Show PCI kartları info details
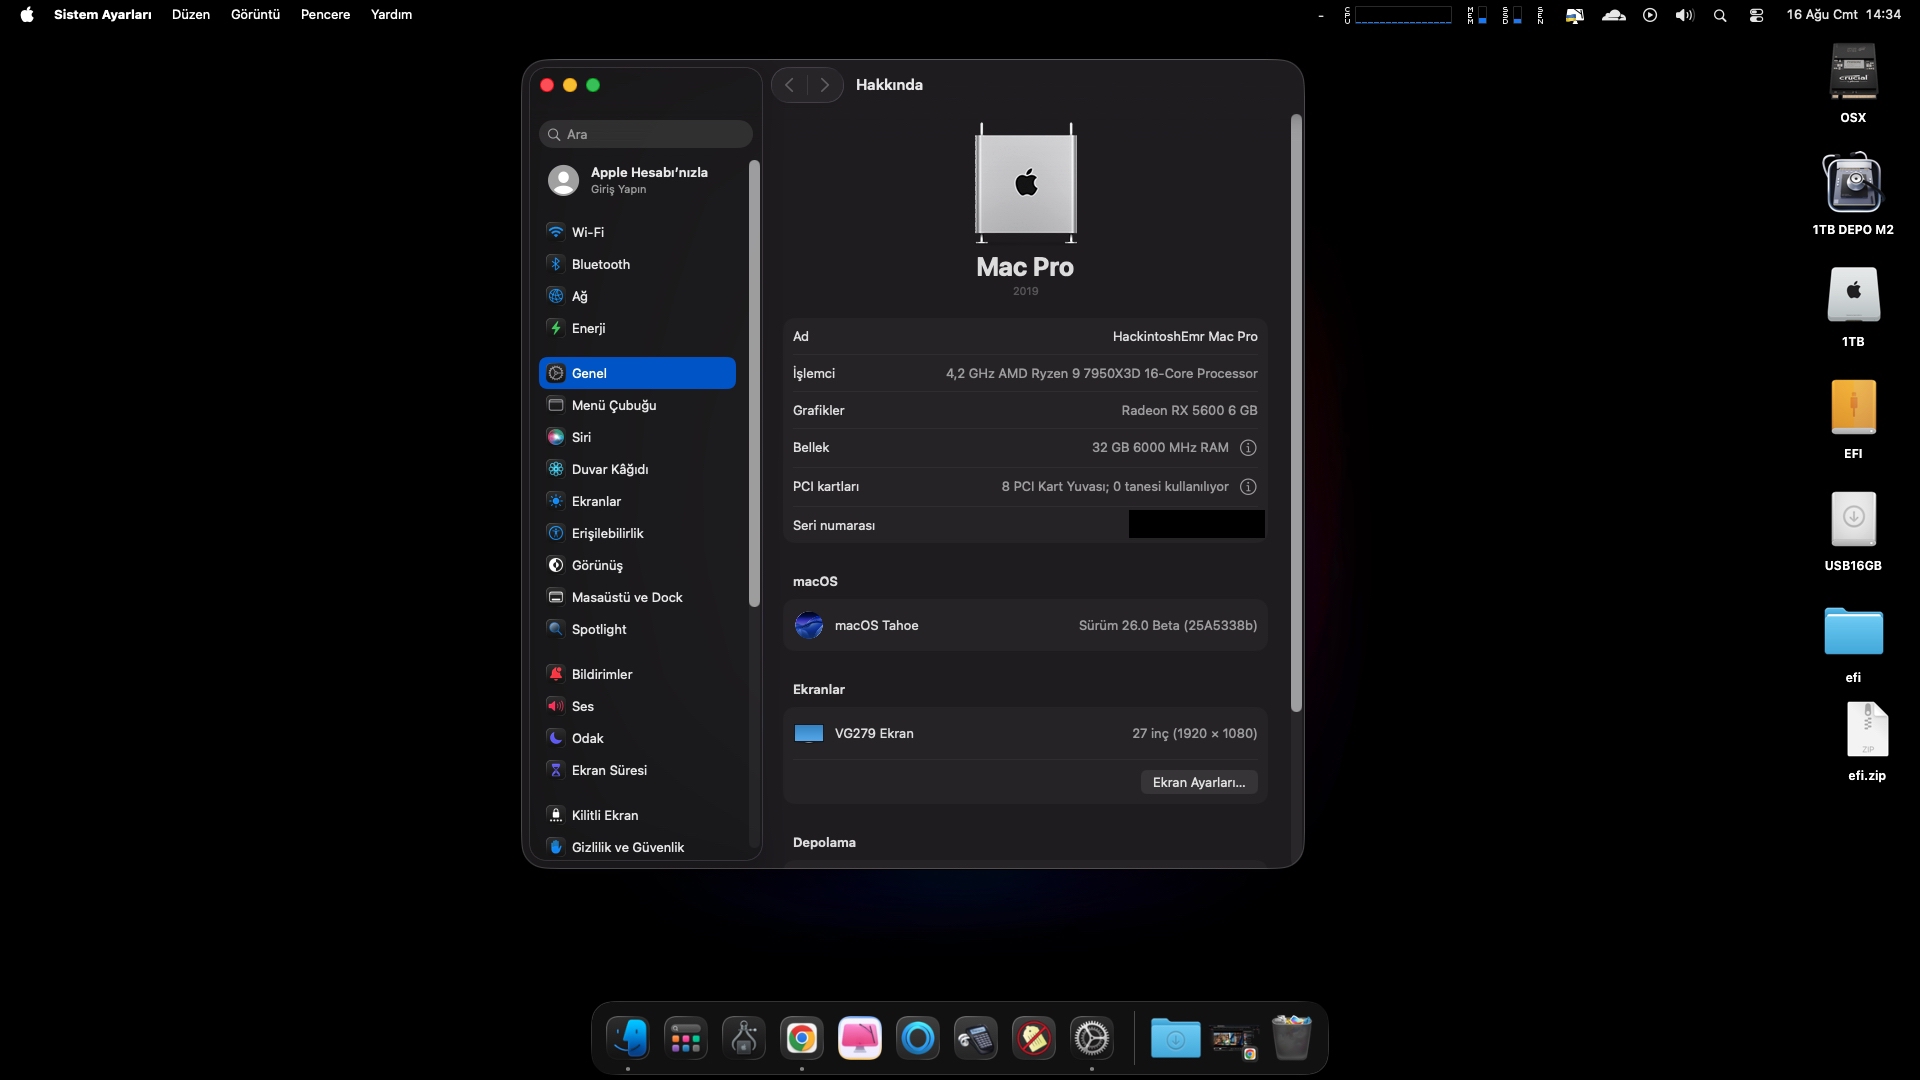This screenshot has width=1920, height=1080. pyautogui.click(x=1248, y=487)
